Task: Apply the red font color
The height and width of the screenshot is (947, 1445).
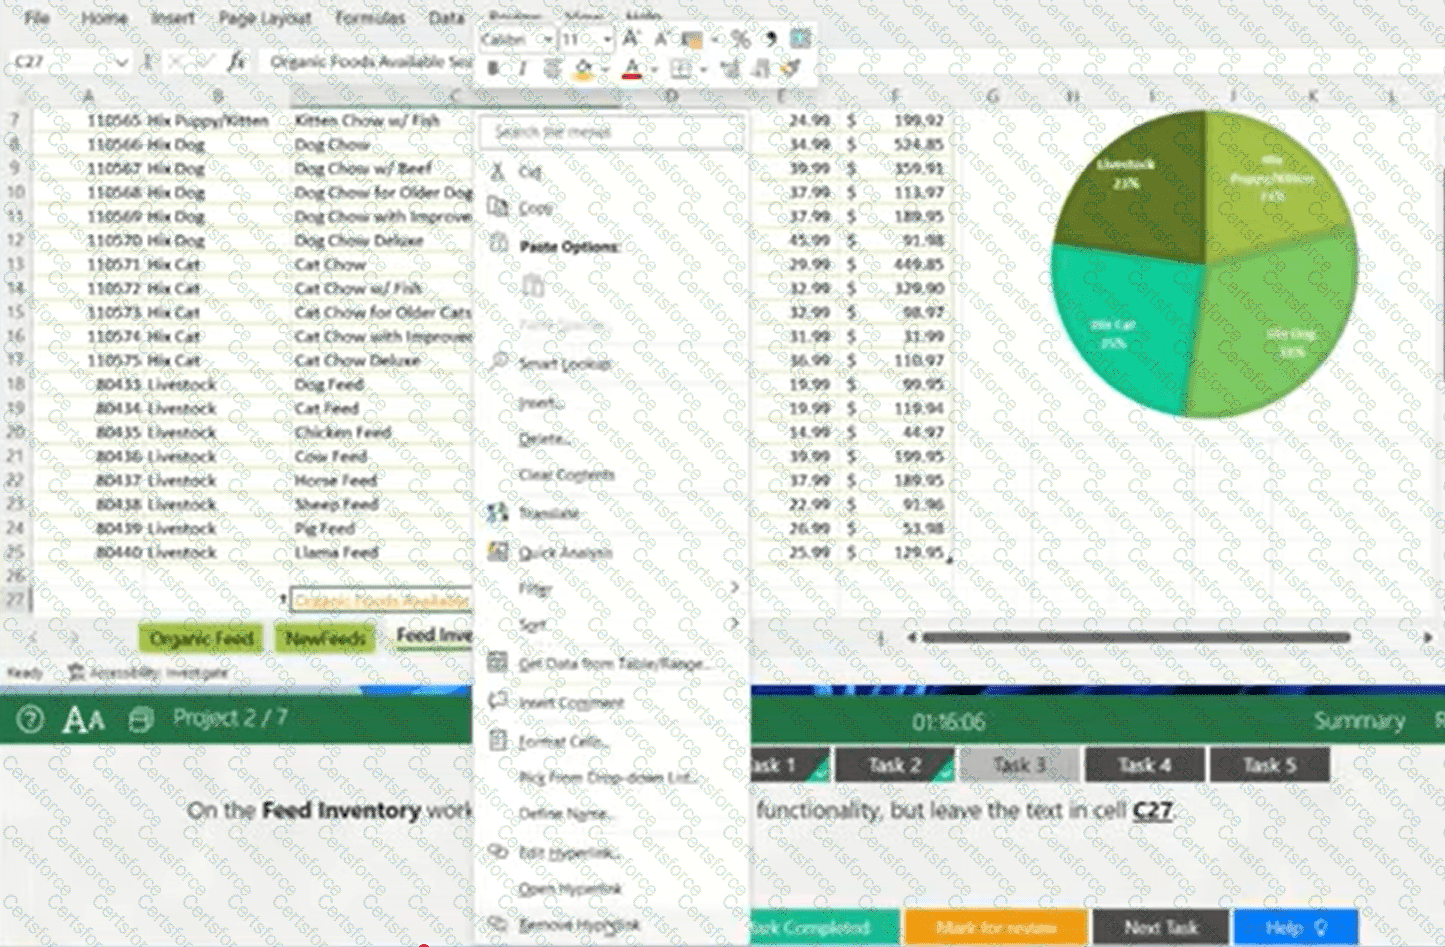Action: tap(631, 69)
